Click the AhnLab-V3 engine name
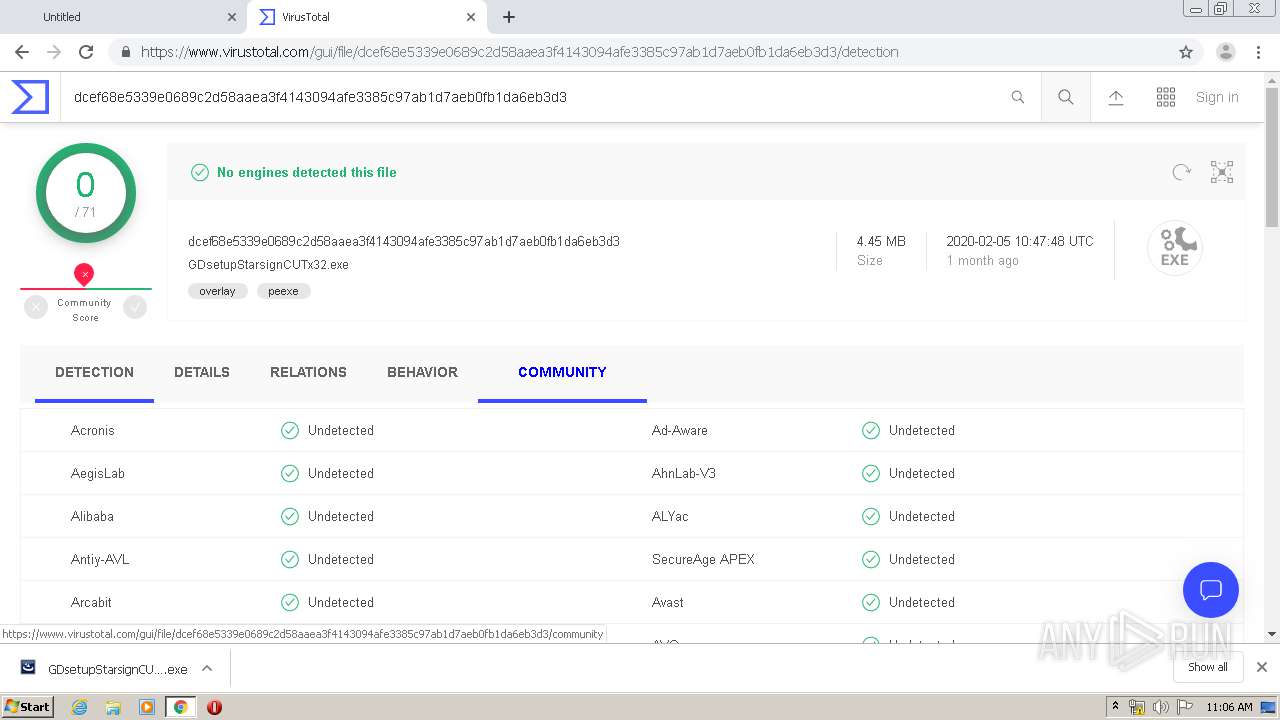 click(684, 473)
